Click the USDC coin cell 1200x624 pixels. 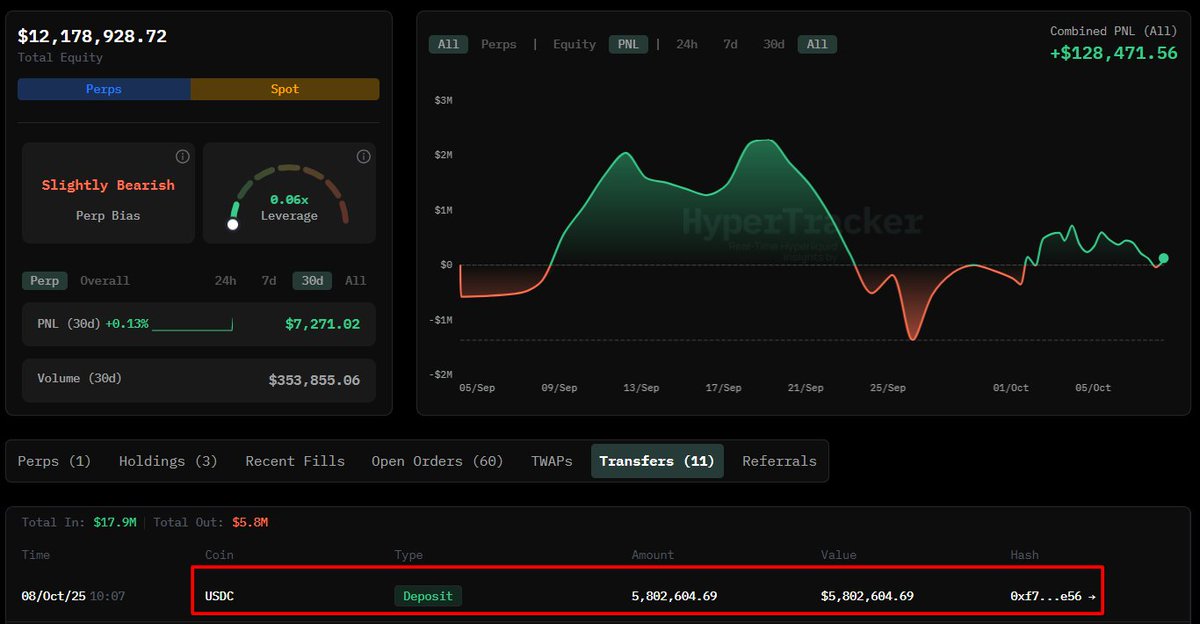(219, 596)
